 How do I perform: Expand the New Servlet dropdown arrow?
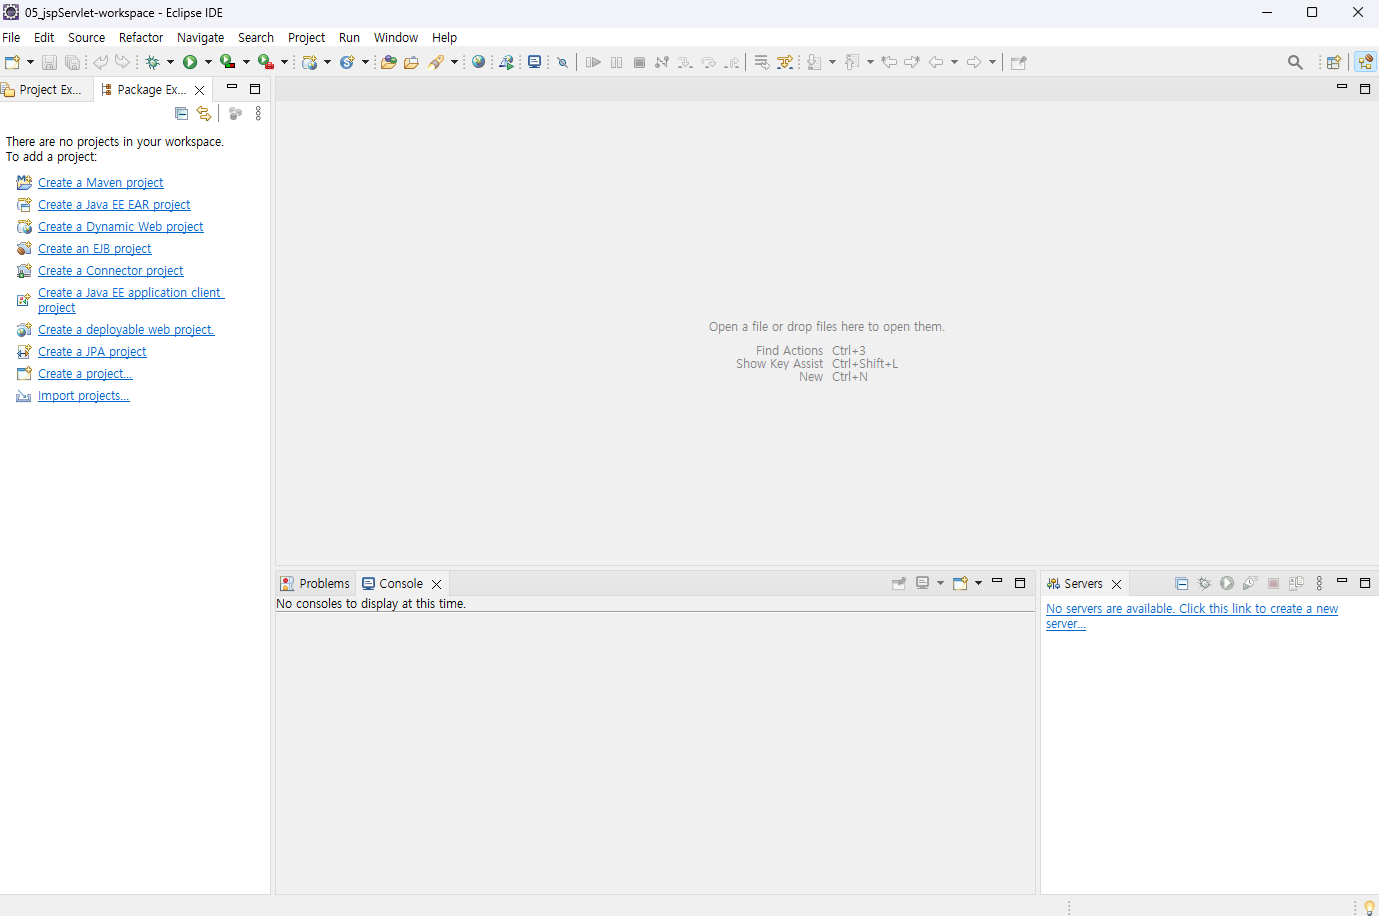365,62
